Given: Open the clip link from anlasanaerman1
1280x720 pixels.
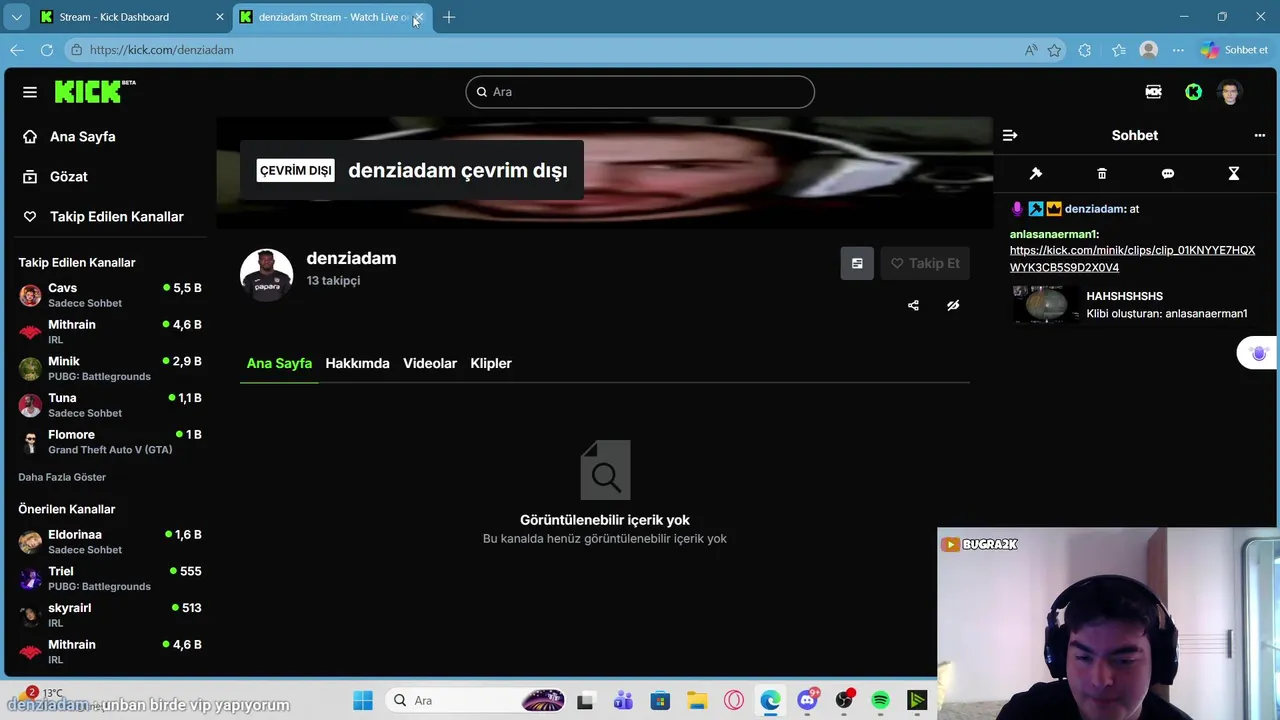Looking at the screenshot, I should click(x=1132, y=259).
